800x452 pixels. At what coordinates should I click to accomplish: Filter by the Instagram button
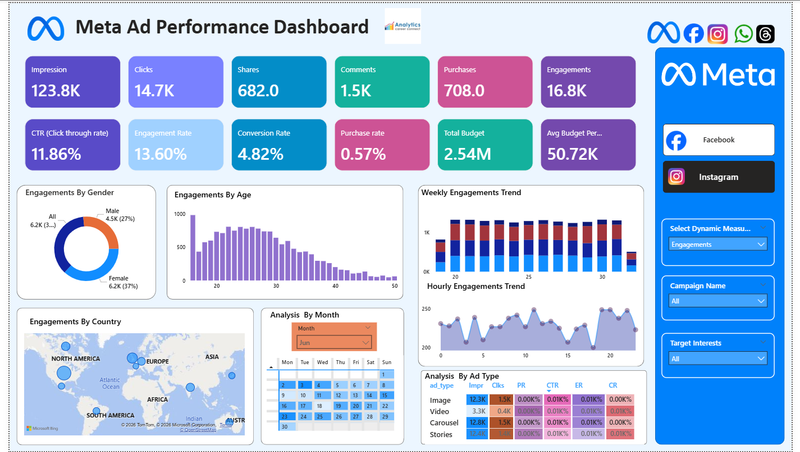(x=718, y=177)
